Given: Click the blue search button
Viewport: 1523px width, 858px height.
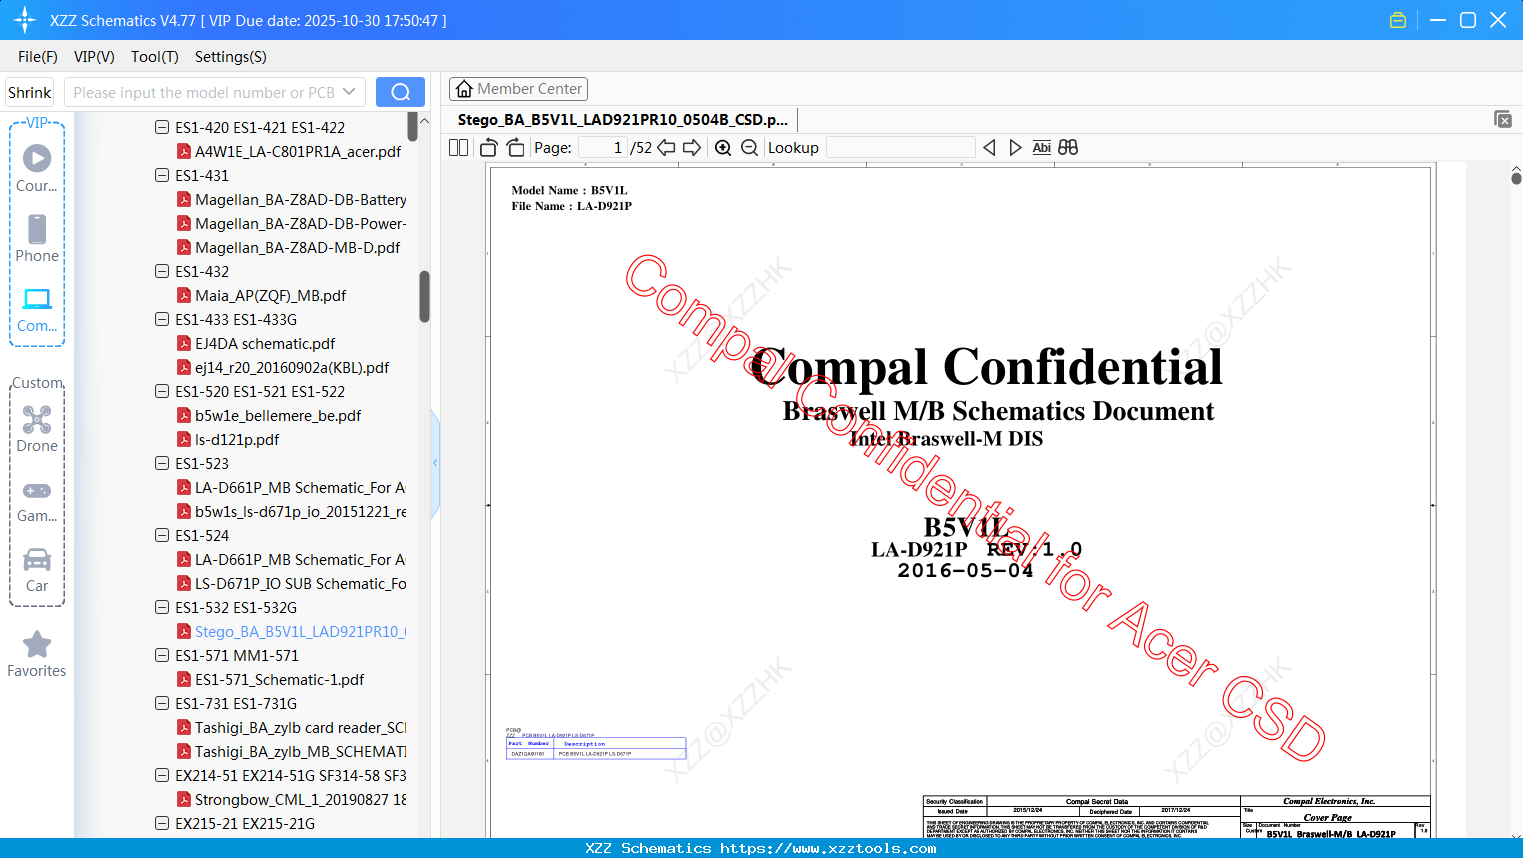Looking at the screenshot, I should click(x=400, y=92).
